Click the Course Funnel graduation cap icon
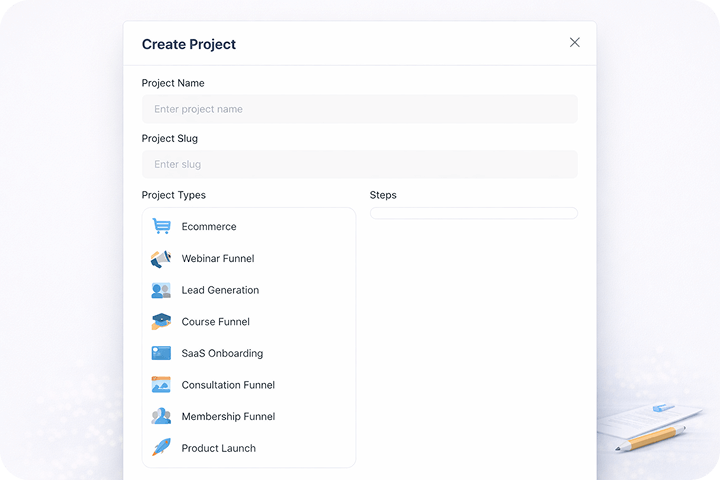This screenshot has height=480, width=720. tap(161, 322)
